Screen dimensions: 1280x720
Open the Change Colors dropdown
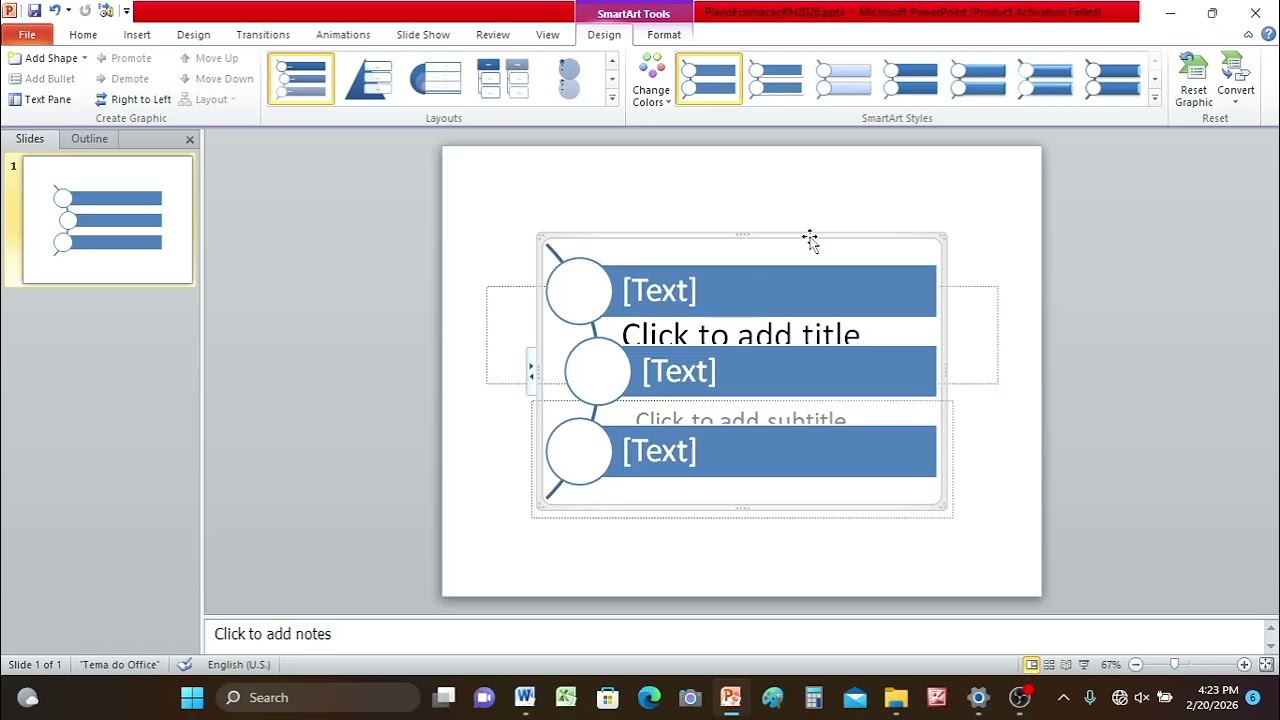coord(651,80)
